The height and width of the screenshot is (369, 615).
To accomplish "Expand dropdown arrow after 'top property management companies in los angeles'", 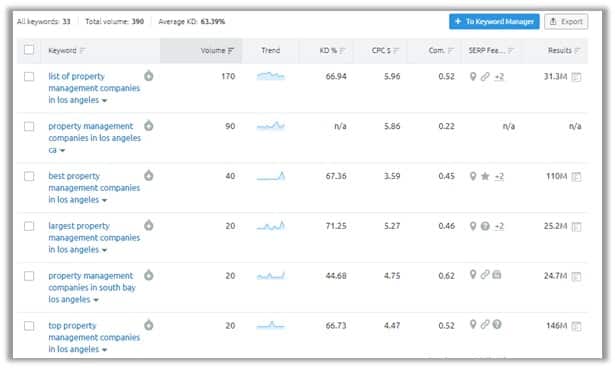I will click(x=104, y=350).
